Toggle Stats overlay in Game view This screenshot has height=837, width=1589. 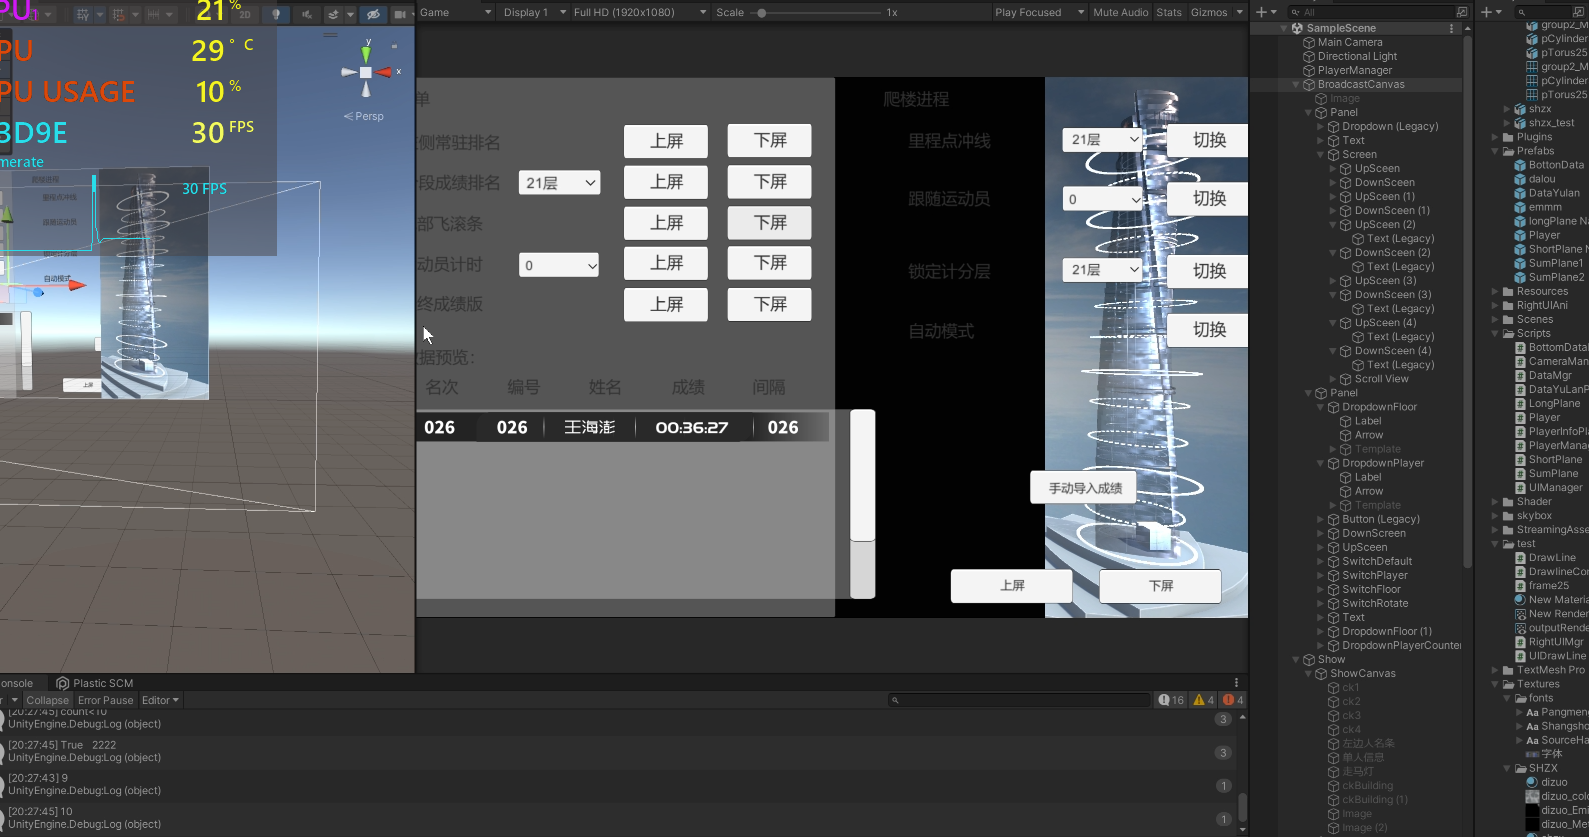click(1169, 12)
